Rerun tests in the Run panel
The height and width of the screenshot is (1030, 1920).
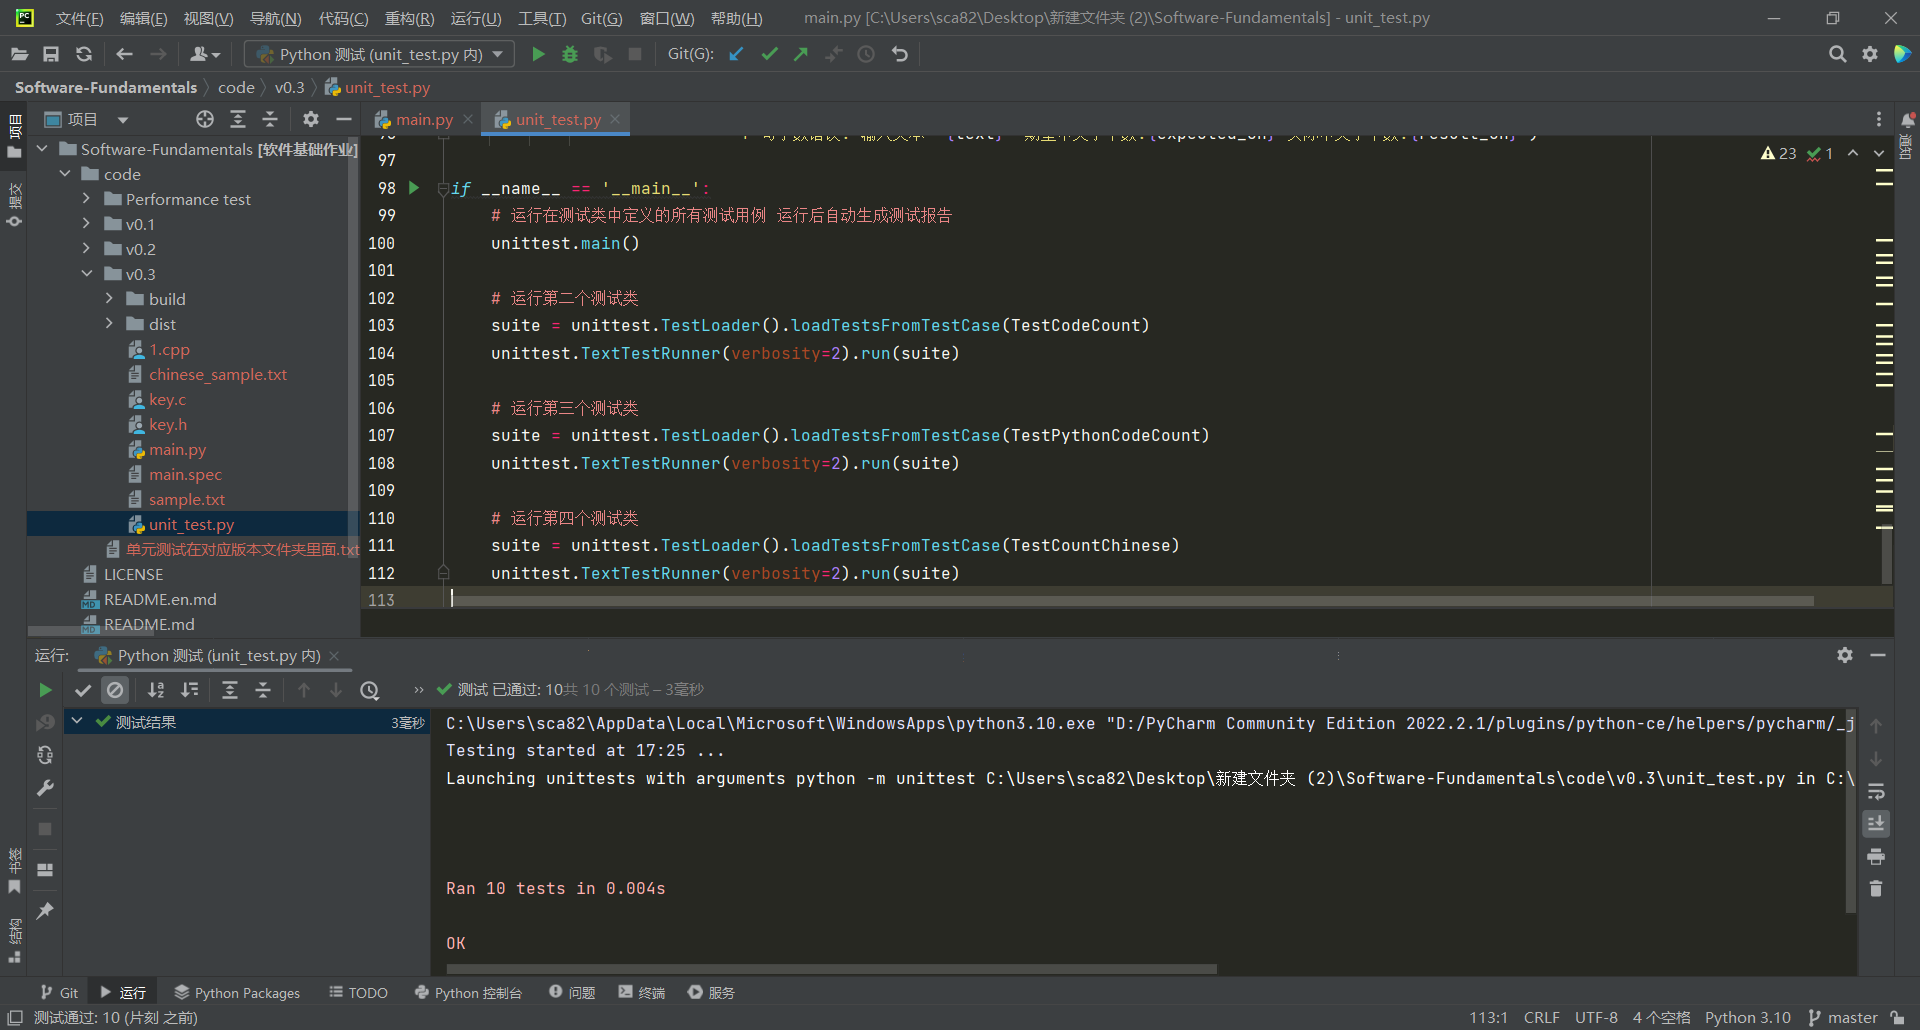pos(45,690)
